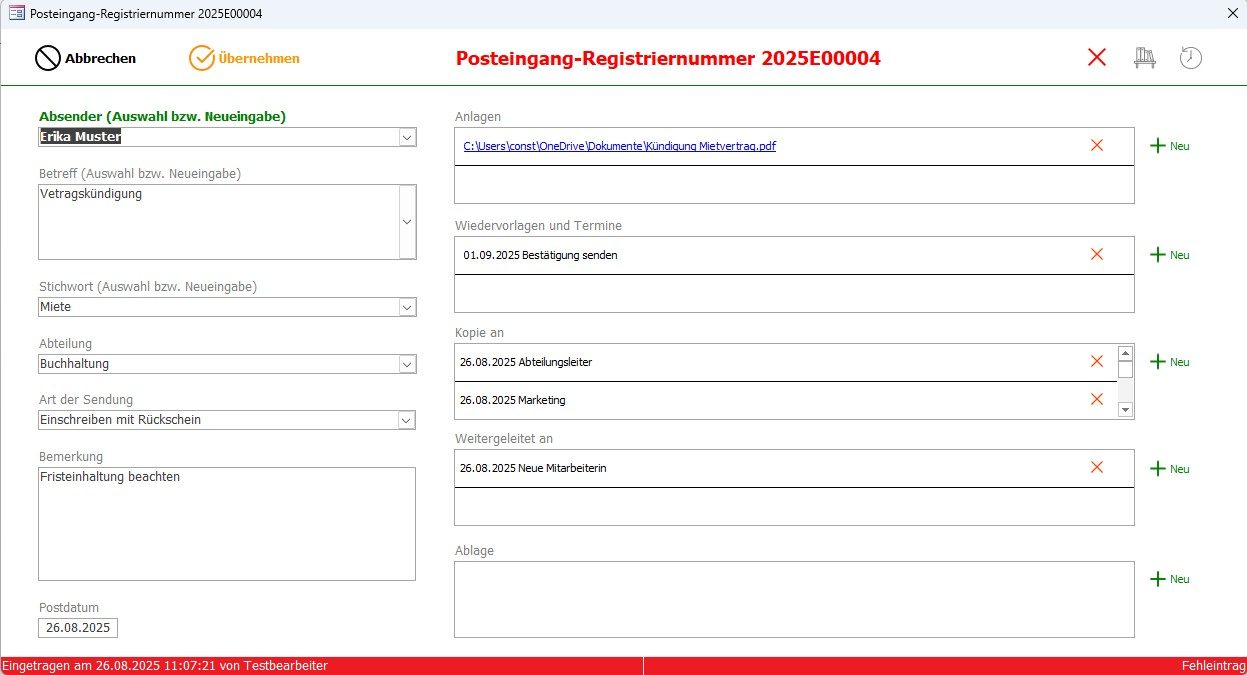
Task: Add new Wiedervorlagen und Termine entry
Action: (1169, 255)
